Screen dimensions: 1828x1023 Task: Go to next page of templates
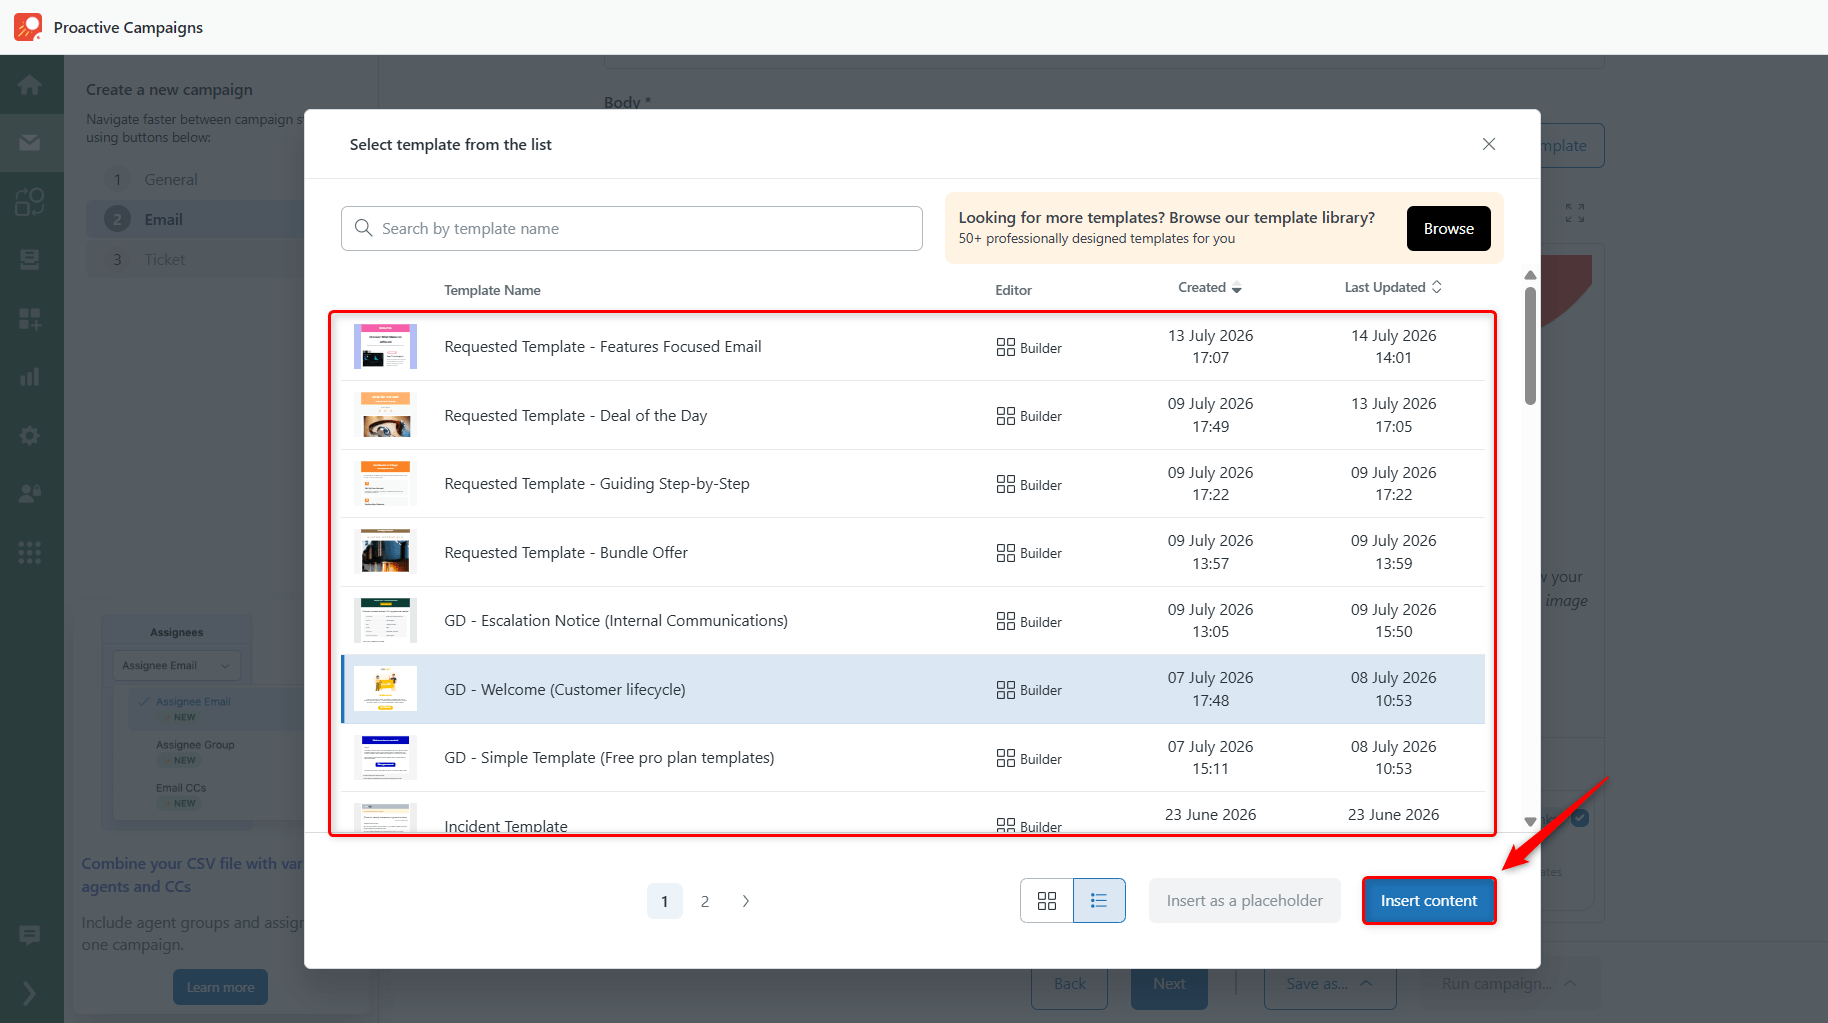coord(746,901)
